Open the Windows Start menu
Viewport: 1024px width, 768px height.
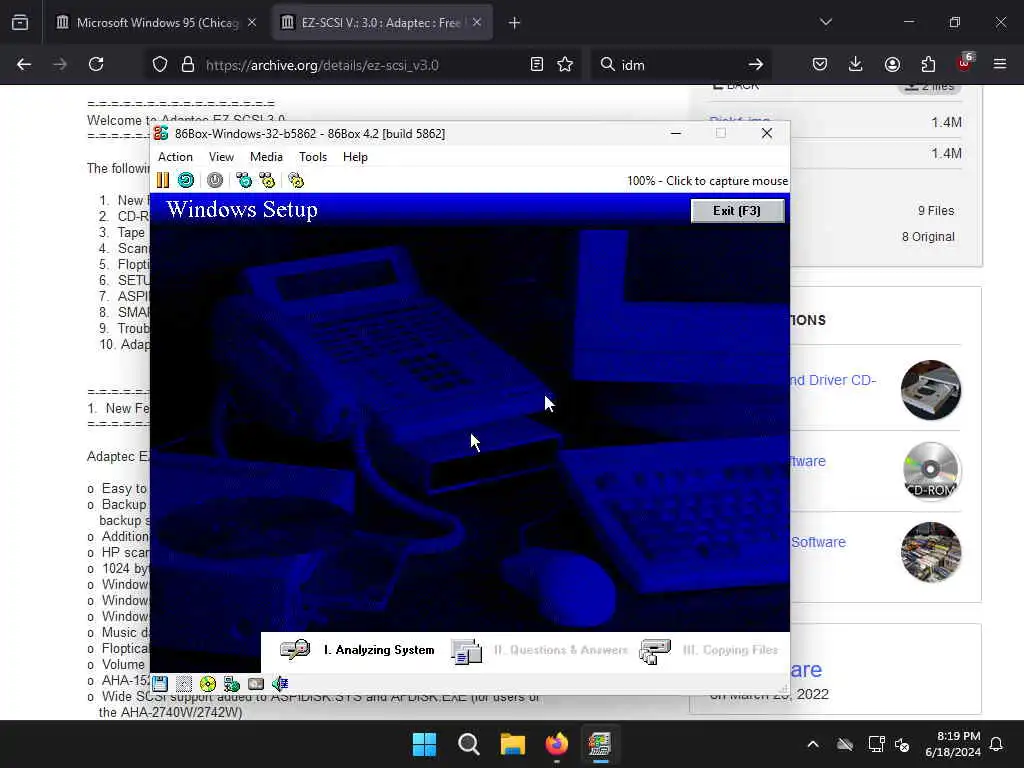[424, 744]
